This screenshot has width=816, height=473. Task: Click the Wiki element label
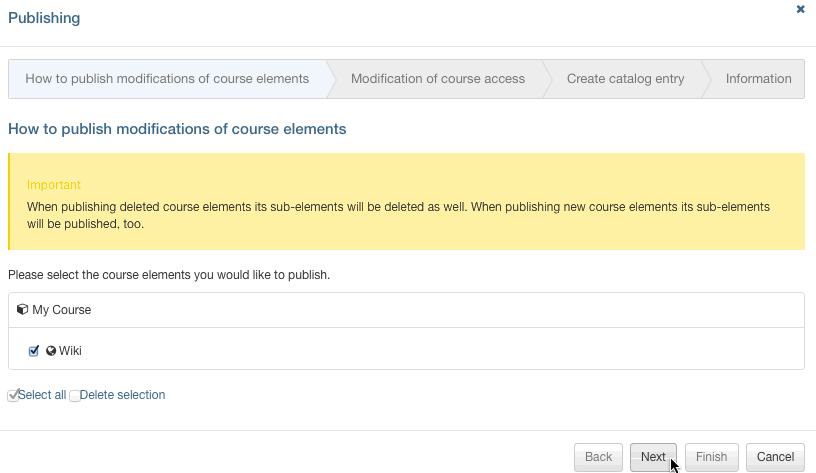[70, 350]
